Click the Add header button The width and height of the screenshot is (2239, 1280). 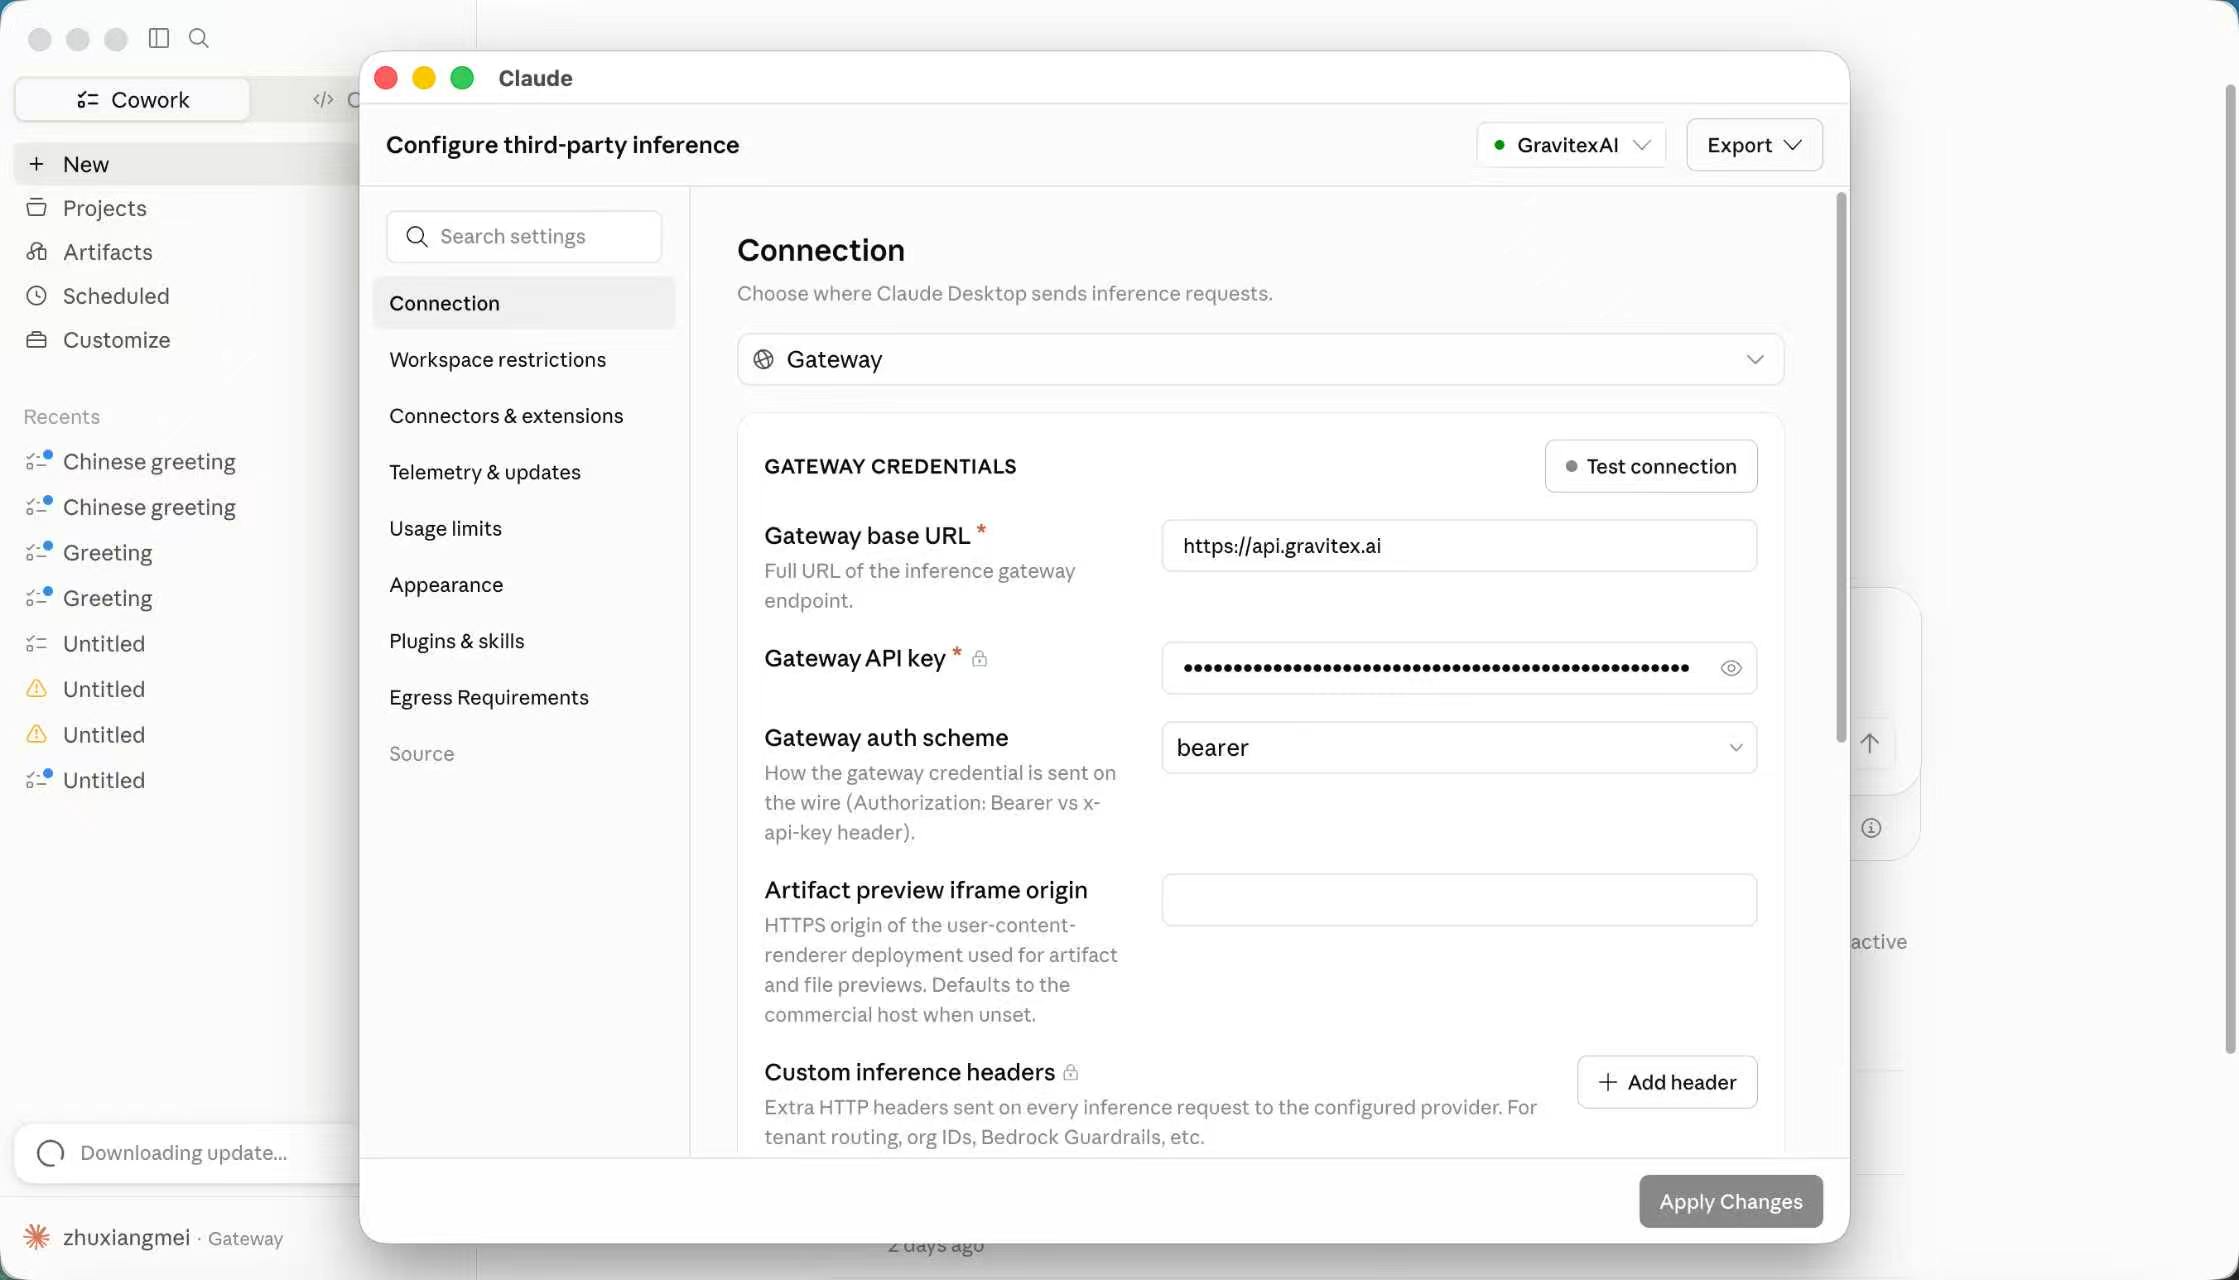[1667, 1082]
